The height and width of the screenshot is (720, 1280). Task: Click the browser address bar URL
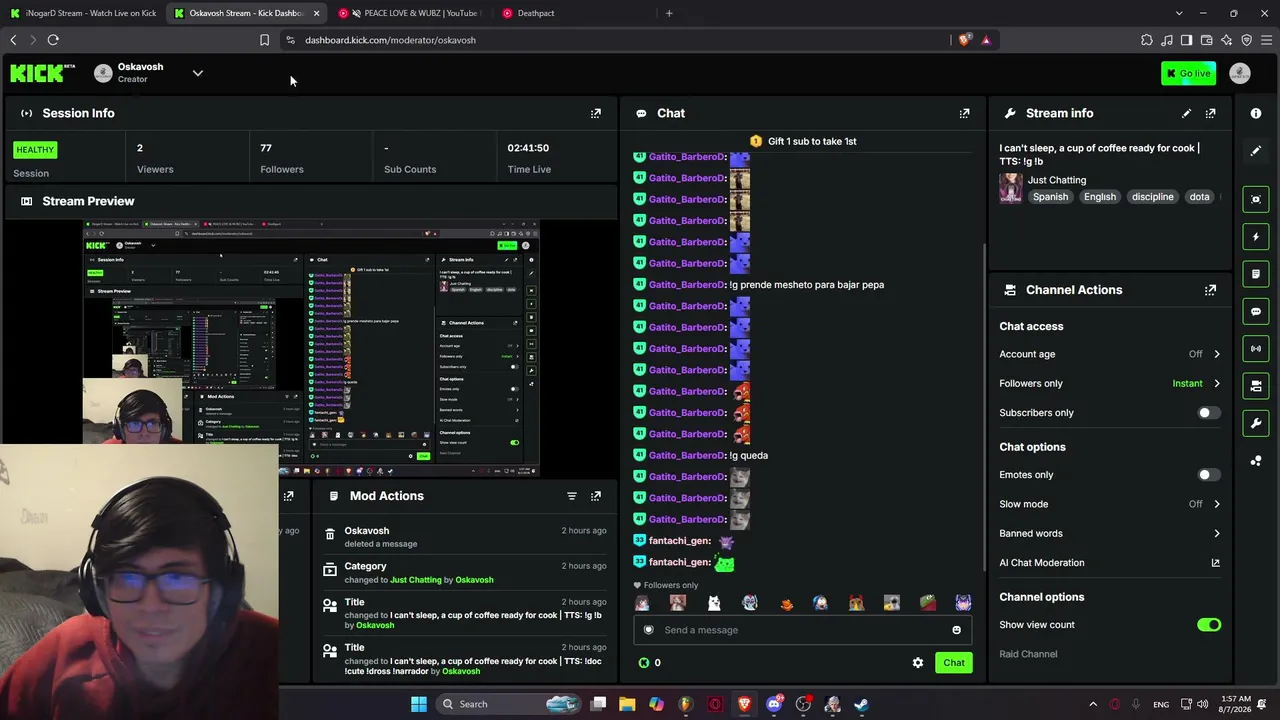pyautogui.click(x=390, y=40)
